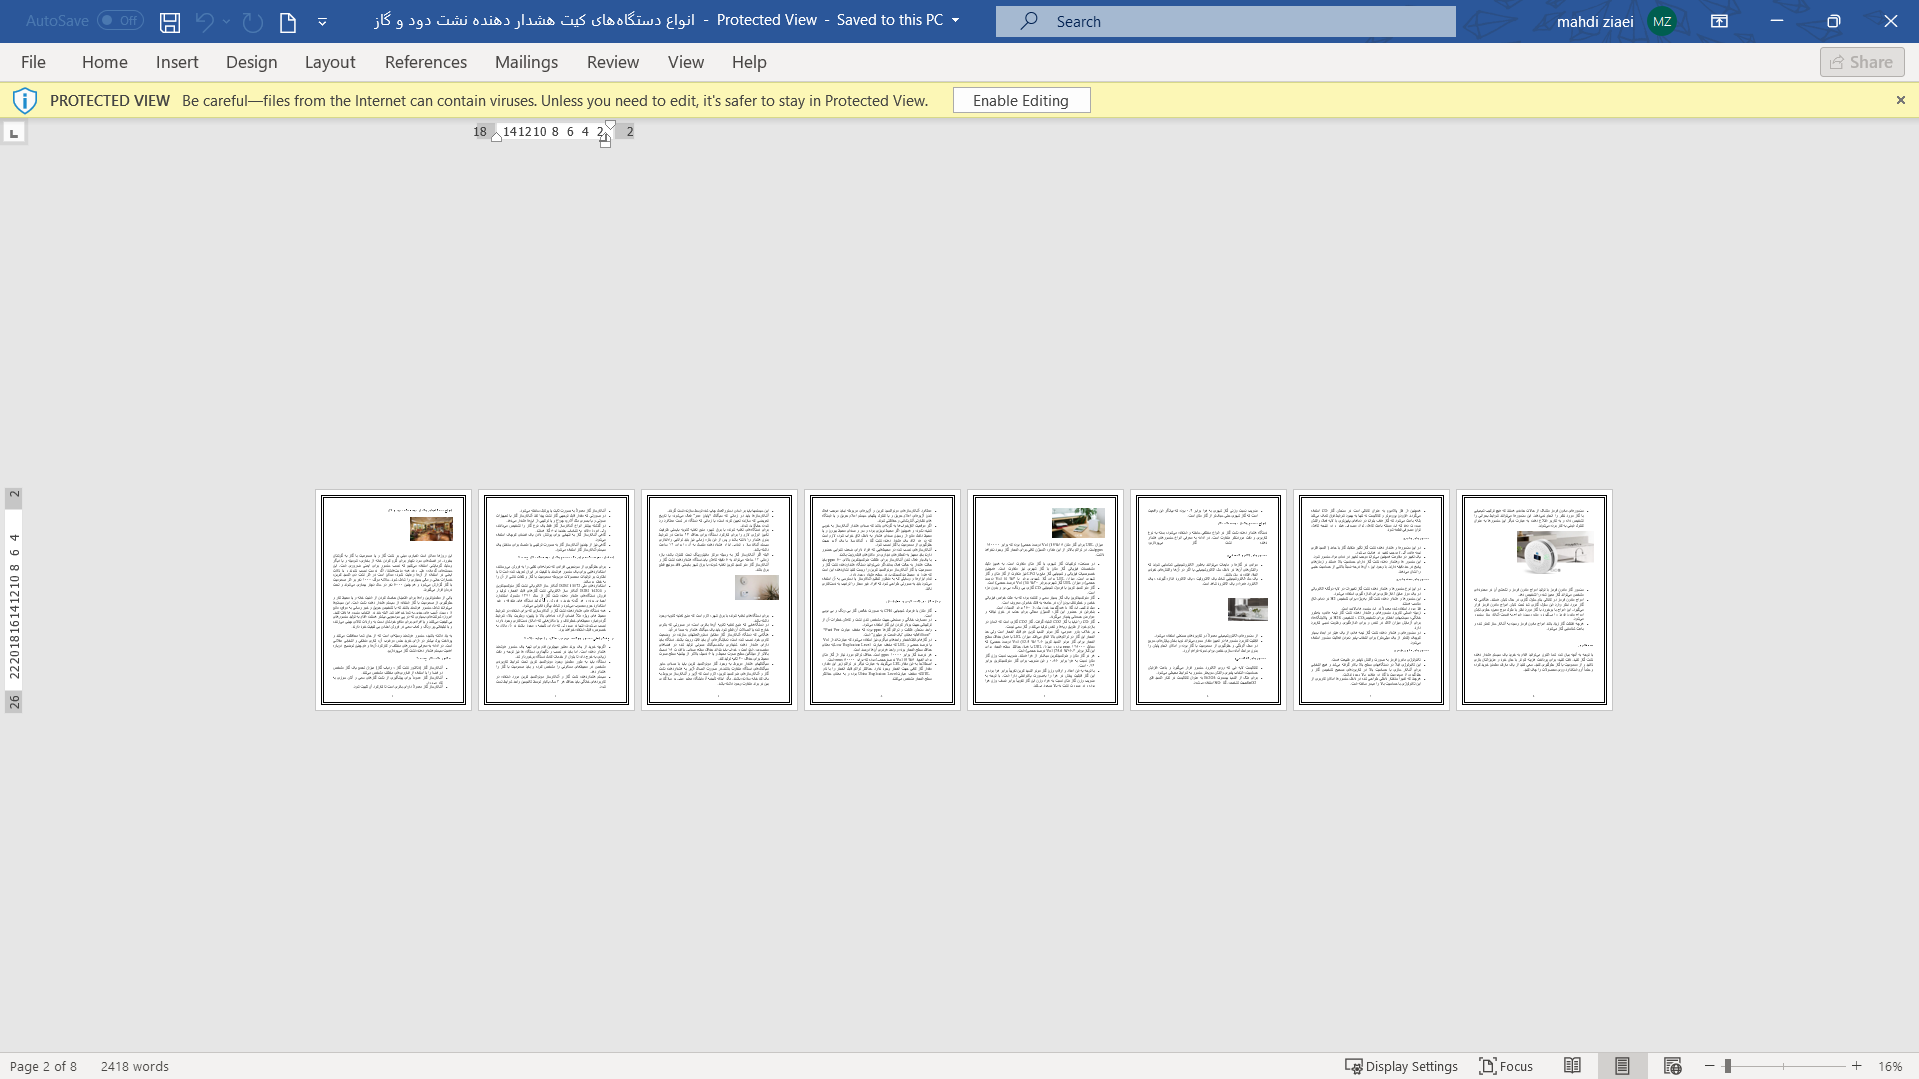Switch to Print Layout view icon

click(1622, 1066)
